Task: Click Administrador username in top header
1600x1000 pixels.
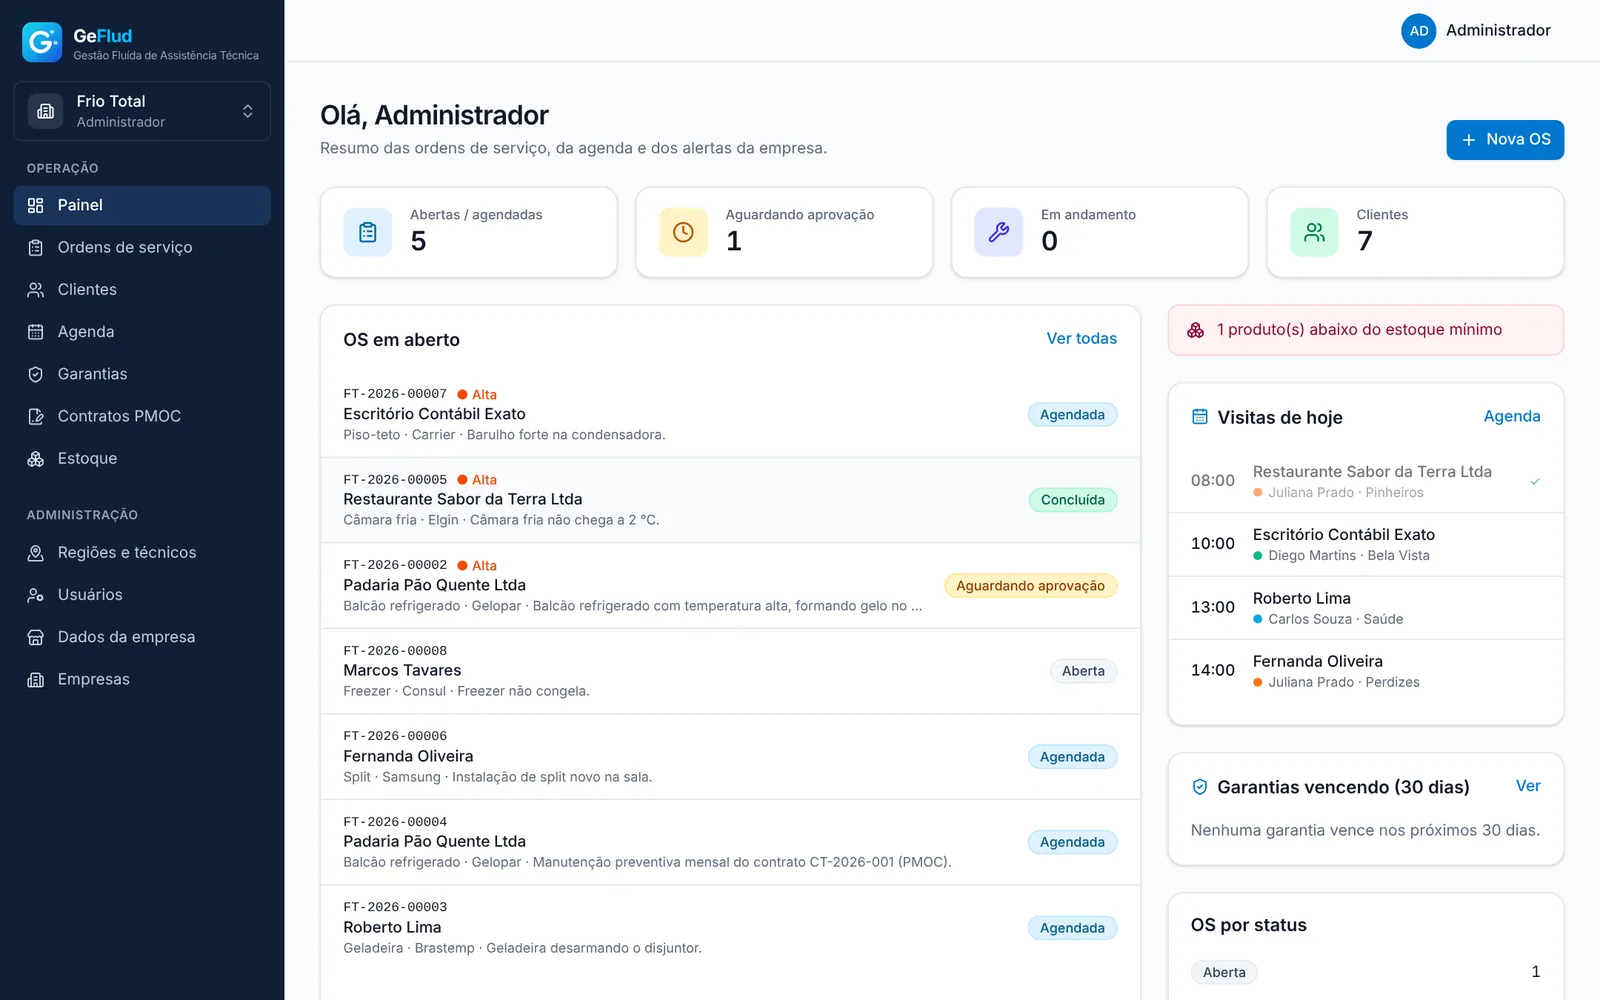Action: (x=1498, y=31)
